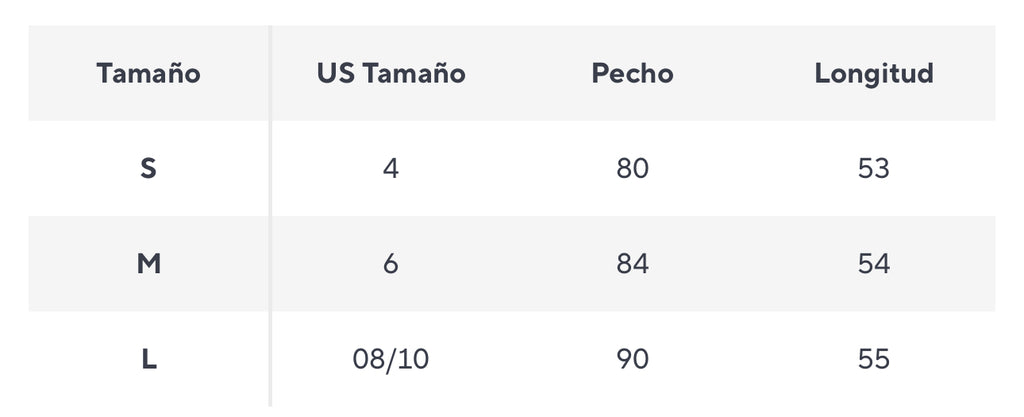This screenshot has height=417, width=1024.
Task: Select the Longitud value 54
Action: [x=874, y=264]
